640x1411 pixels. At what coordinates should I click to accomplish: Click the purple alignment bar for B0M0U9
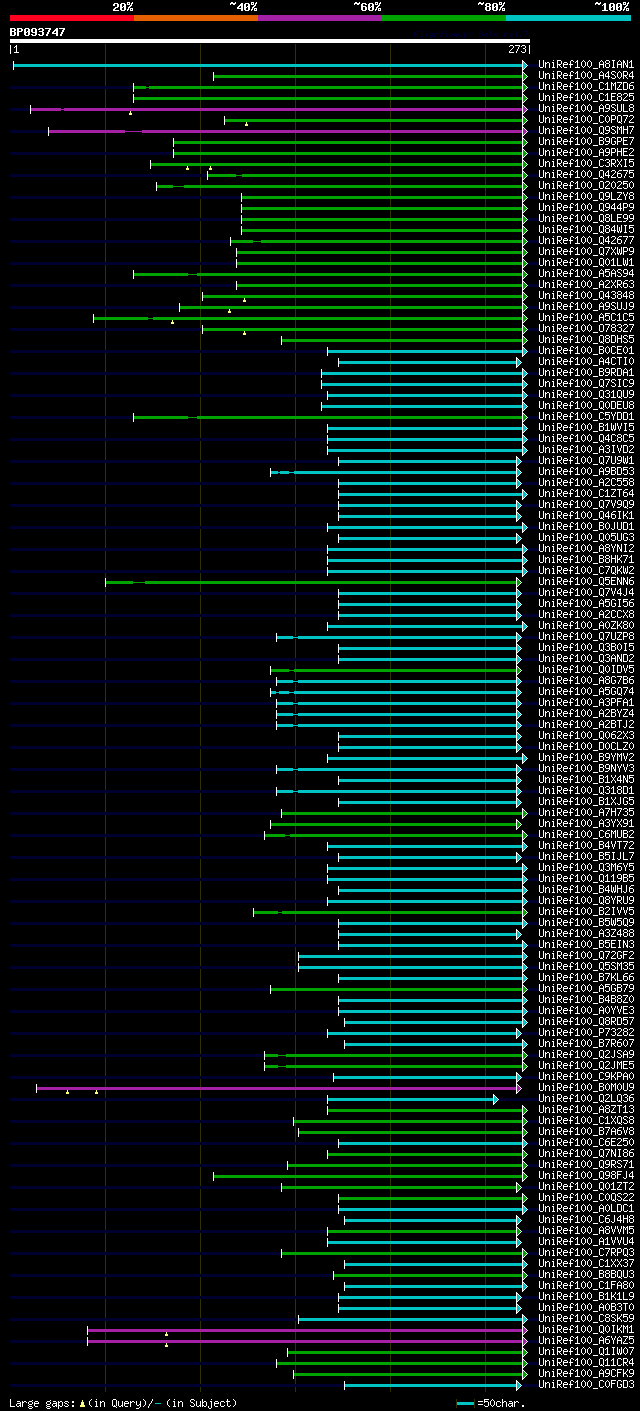coord(278,1088)
